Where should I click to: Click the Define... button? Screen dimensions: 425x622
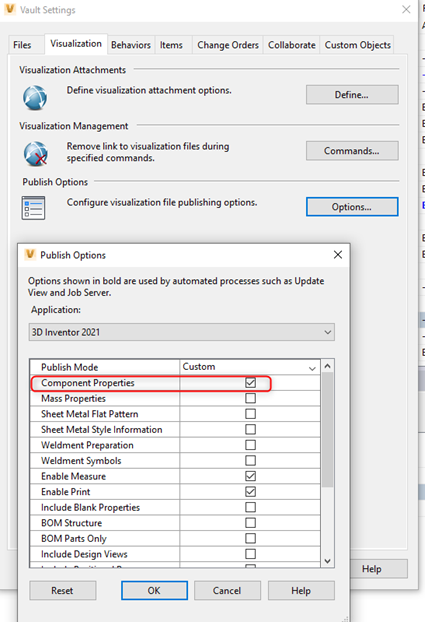click(x=352, y=95)
